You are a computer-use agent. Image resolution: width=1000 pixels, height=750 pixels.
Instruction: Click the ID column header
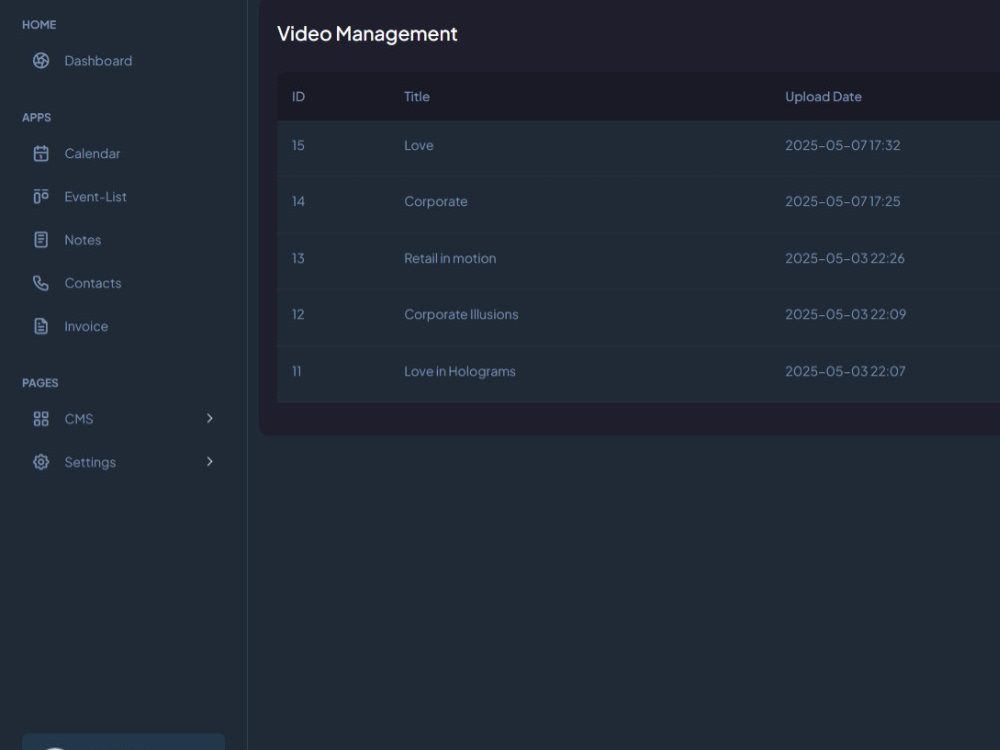298,97
